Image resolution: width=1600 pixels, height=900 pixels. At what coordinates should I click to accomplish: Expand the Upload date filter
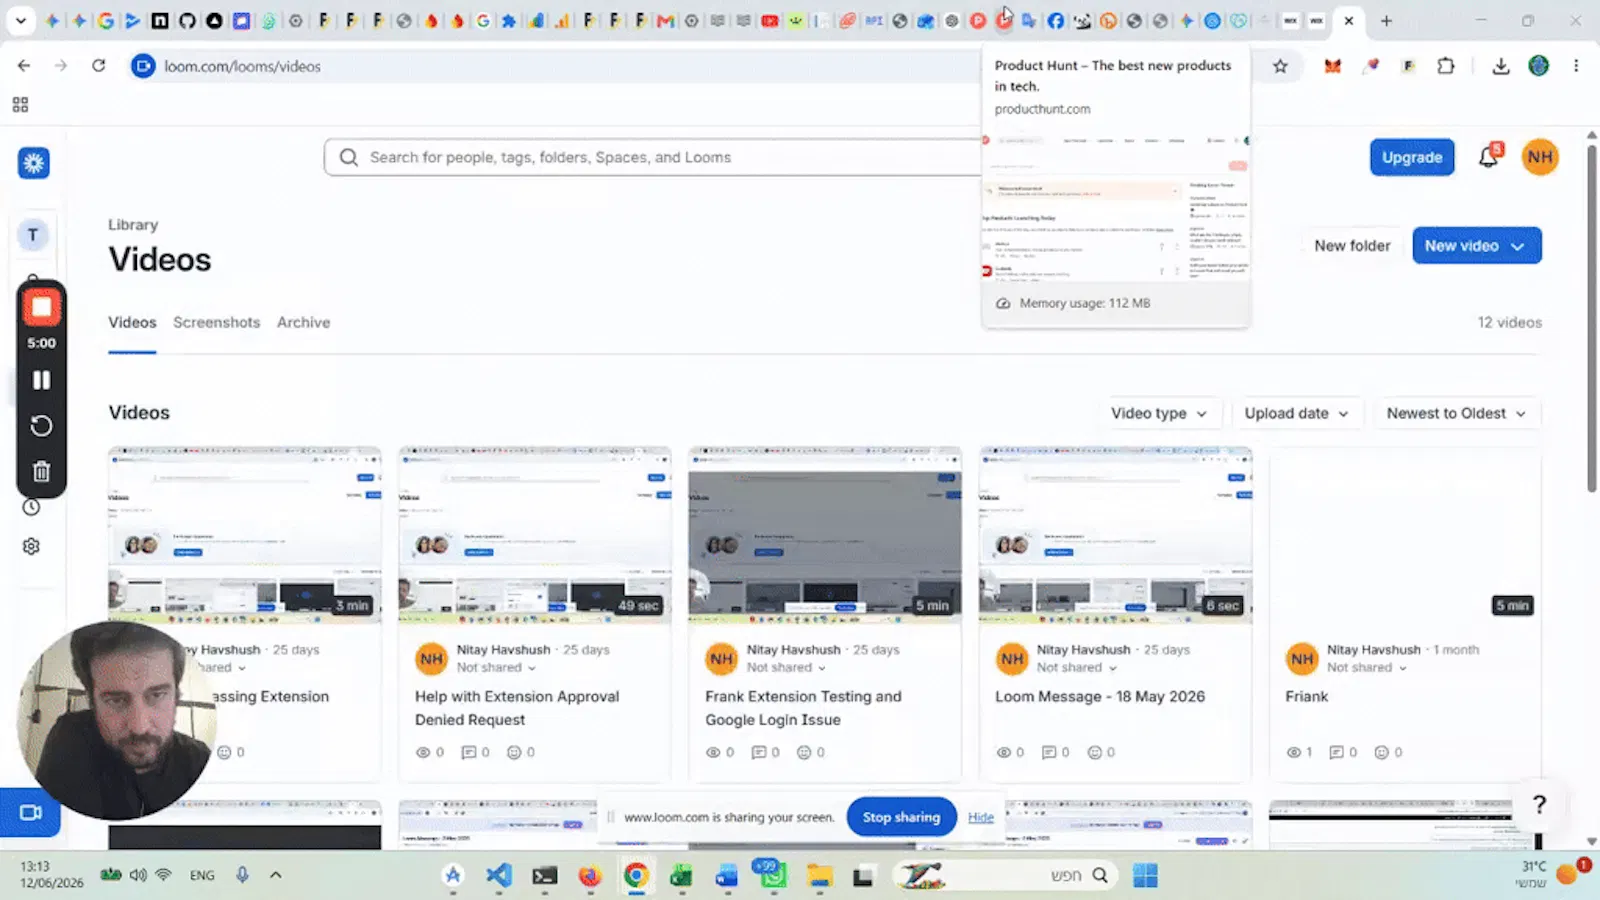pyautogui.click(x=1296, y=413)
